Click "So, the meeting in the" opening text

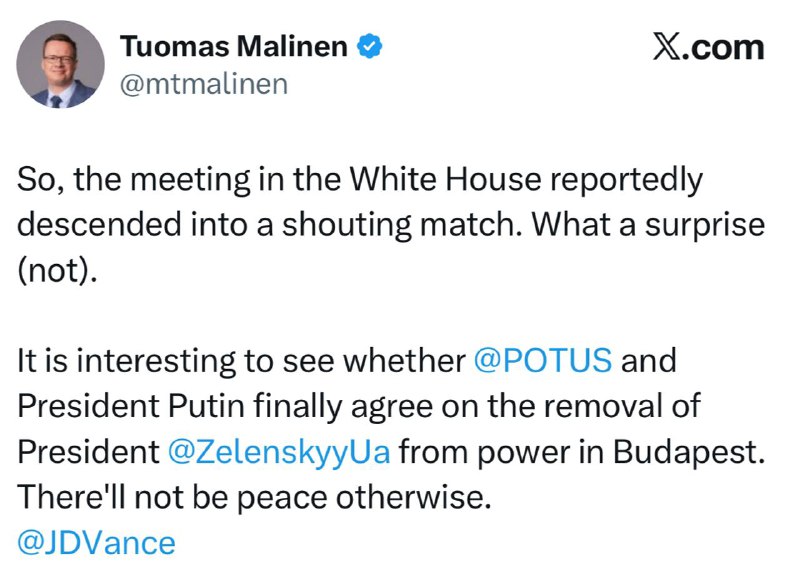(x=168, y=180)
